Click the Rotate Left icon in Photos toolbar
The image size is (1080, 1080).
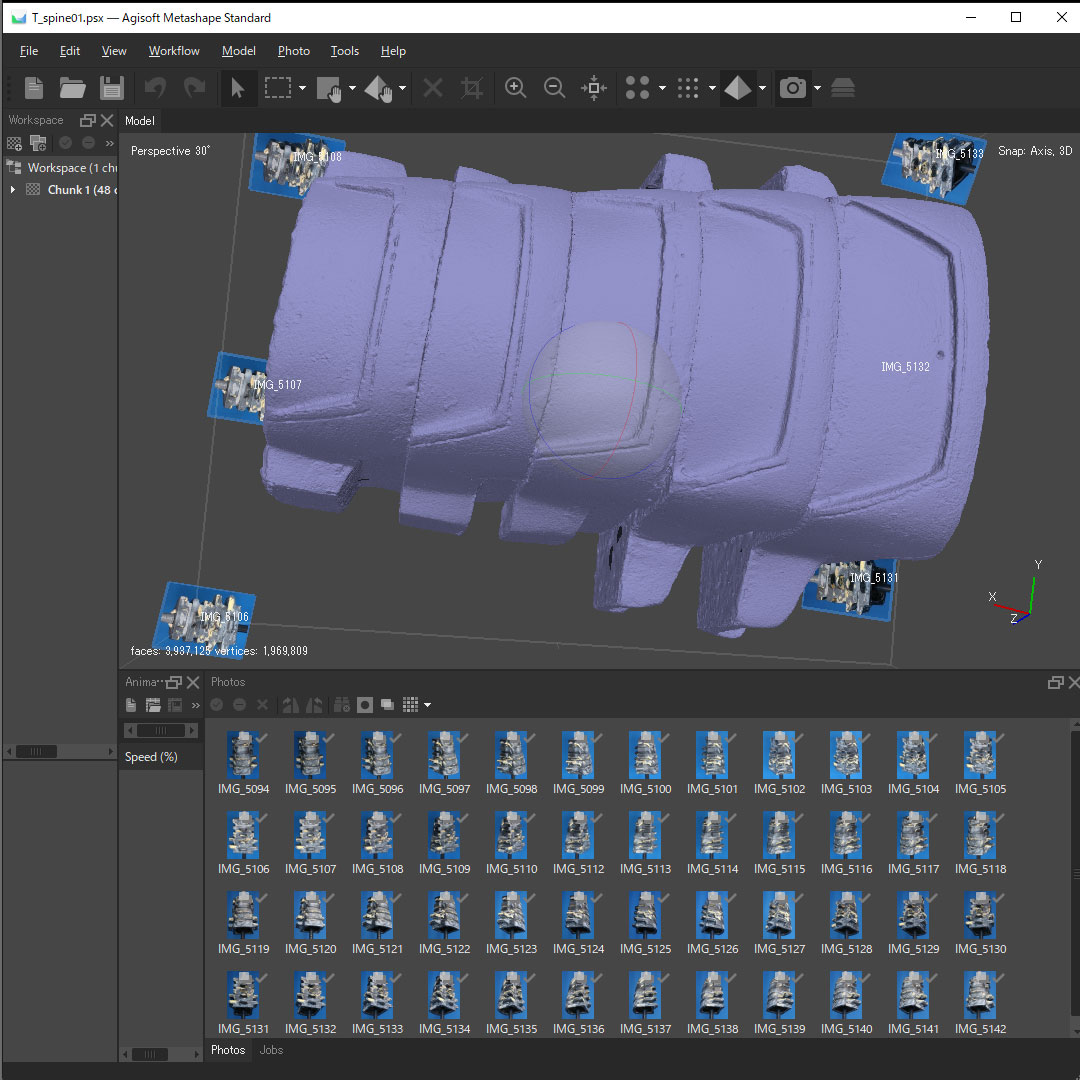[314, 705]
